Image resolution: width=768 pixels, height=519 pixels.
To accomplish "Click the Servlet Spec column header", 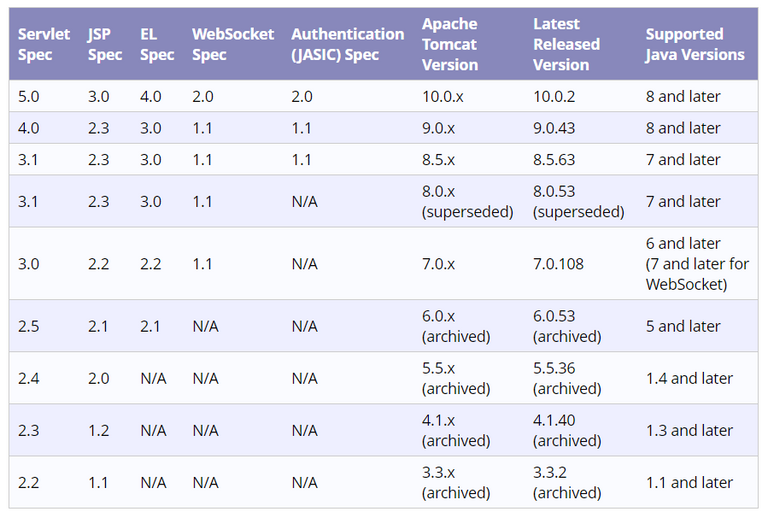I will click(44, 44).
